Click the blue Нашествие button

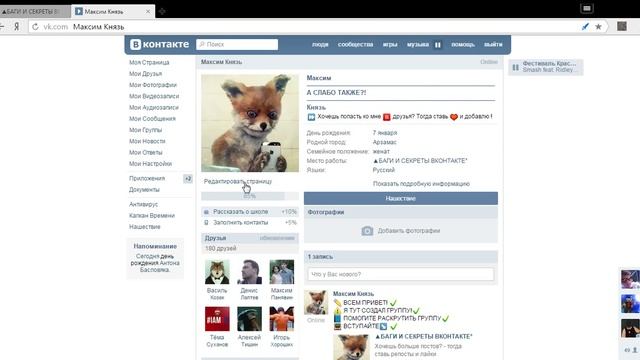tap(401, 198)
